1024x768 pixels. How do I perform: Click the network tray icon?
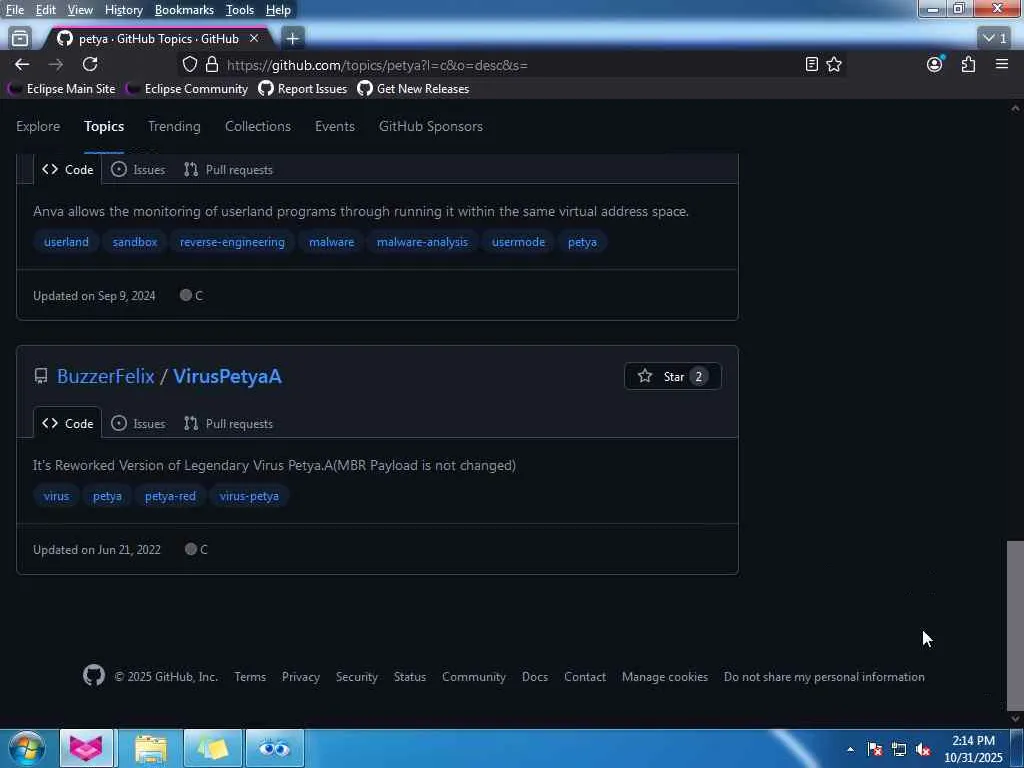click(899, 749)
